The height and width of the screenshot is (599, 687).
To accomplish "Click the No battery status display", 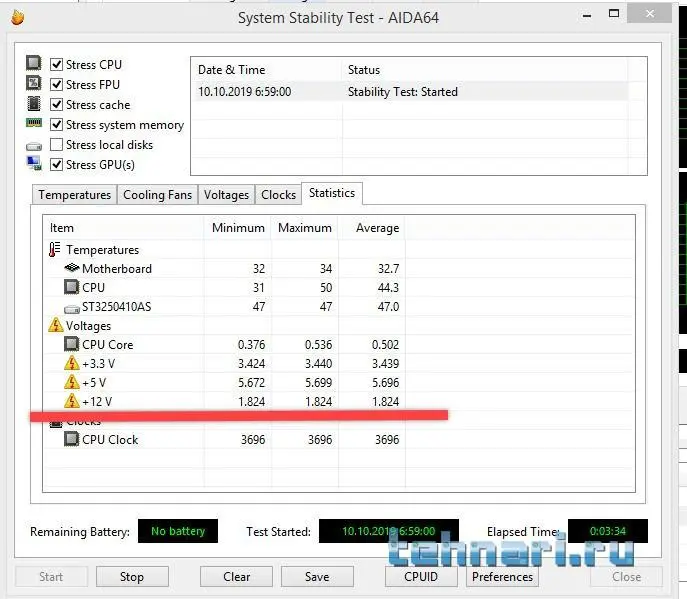I will [178, 531].
